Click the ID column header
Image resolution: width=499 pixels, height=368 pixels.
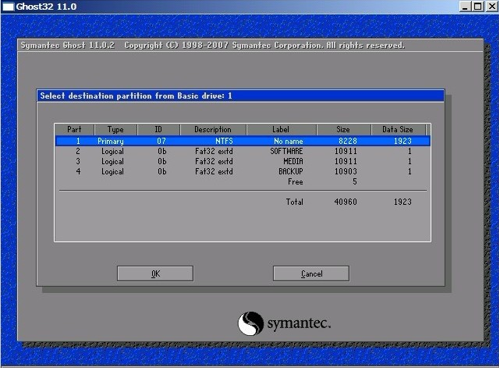pos(158,129)
